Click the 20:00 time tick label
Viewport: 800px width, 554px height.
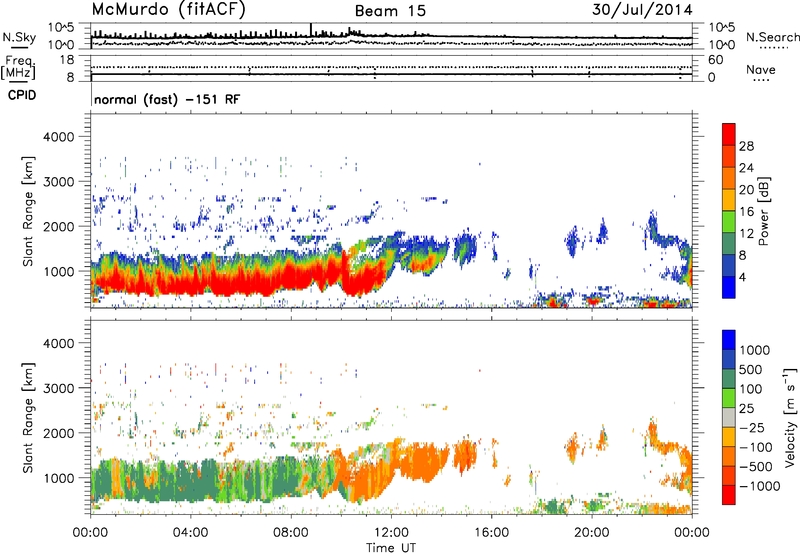(x=591, y=533)
